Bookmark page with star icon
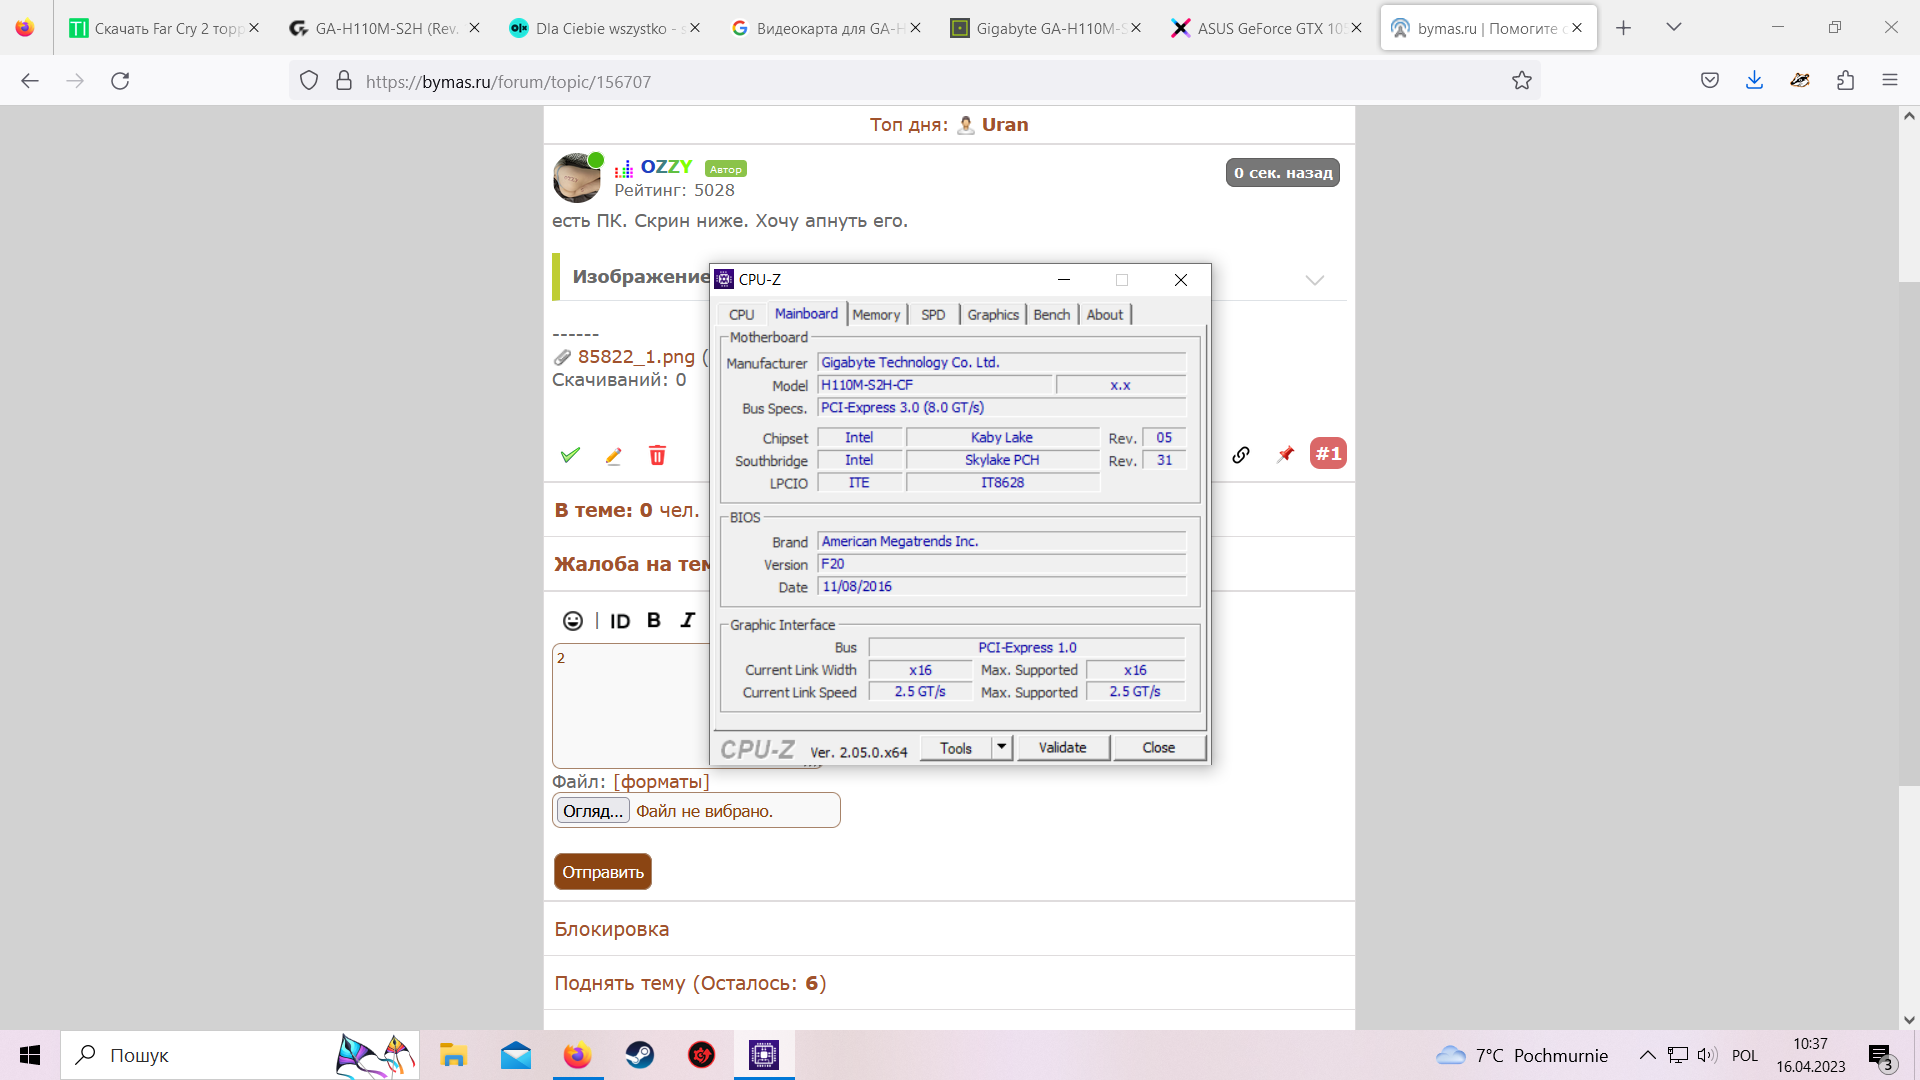 [1521, 81]
